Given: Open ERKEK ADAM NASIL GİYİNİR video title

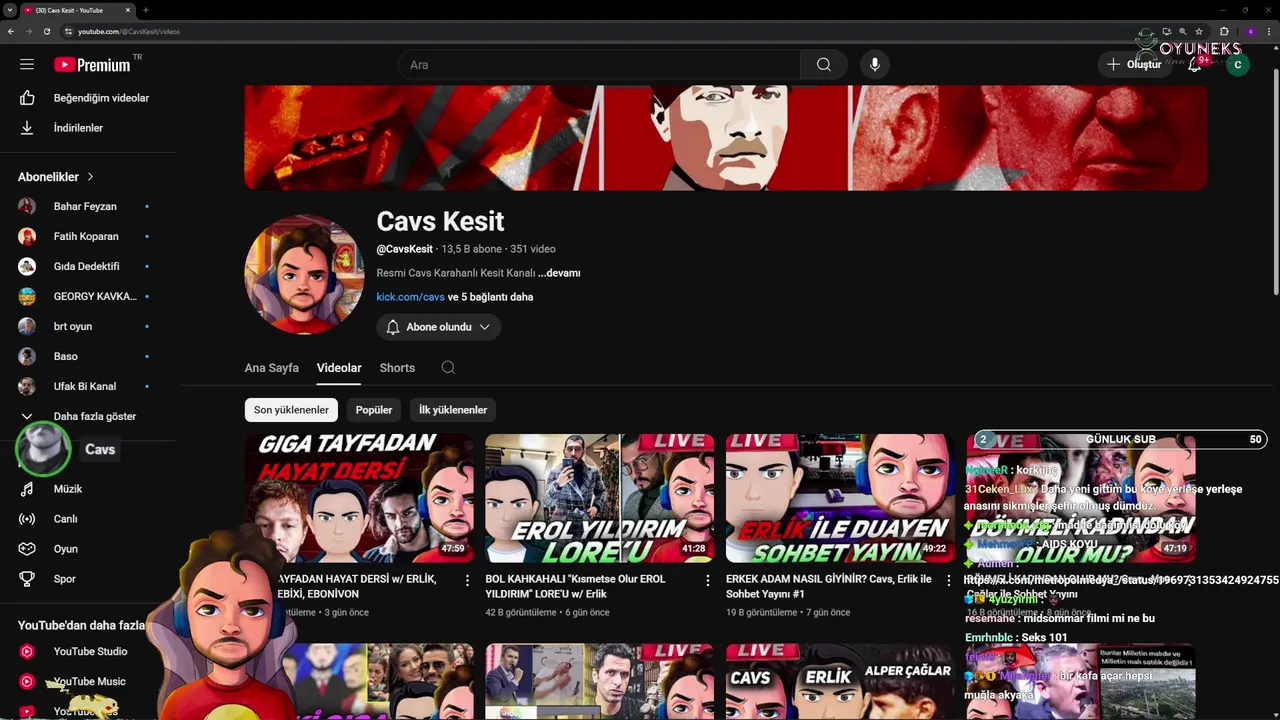Looking at the screenshot, I should pyautogui.click(x=829, y=586).
